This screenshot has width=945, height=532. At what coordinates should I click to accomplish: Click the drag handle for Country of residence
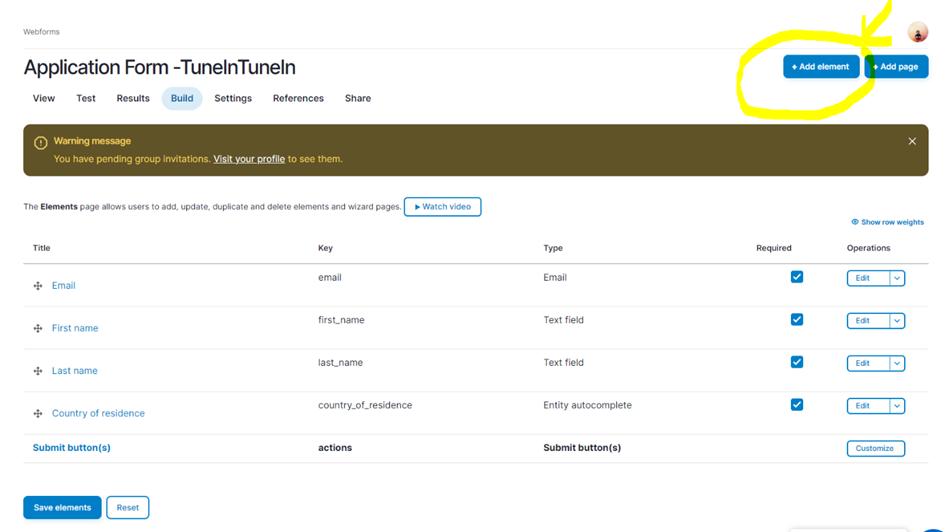coord(38,413)
